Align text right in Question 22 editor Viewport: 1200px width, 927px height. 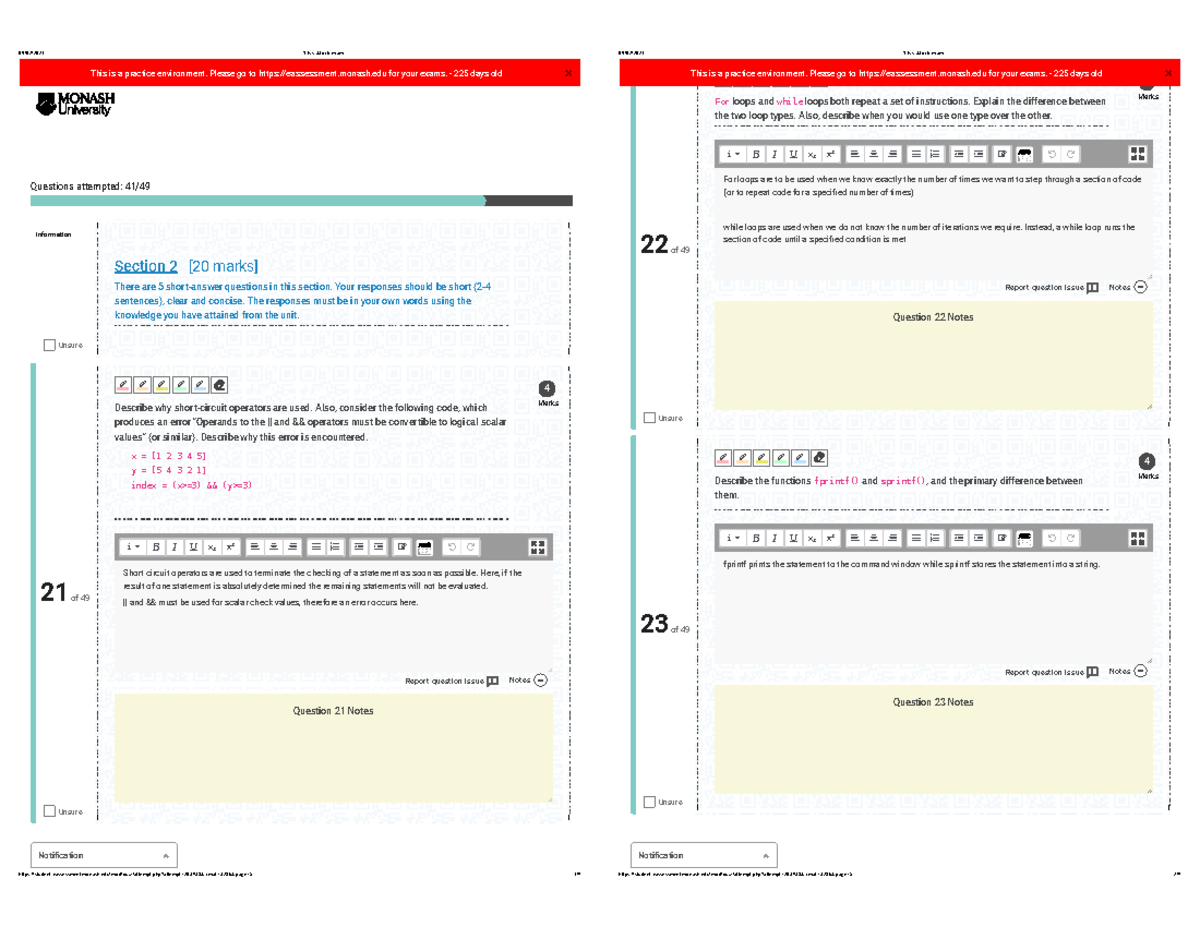892,154
